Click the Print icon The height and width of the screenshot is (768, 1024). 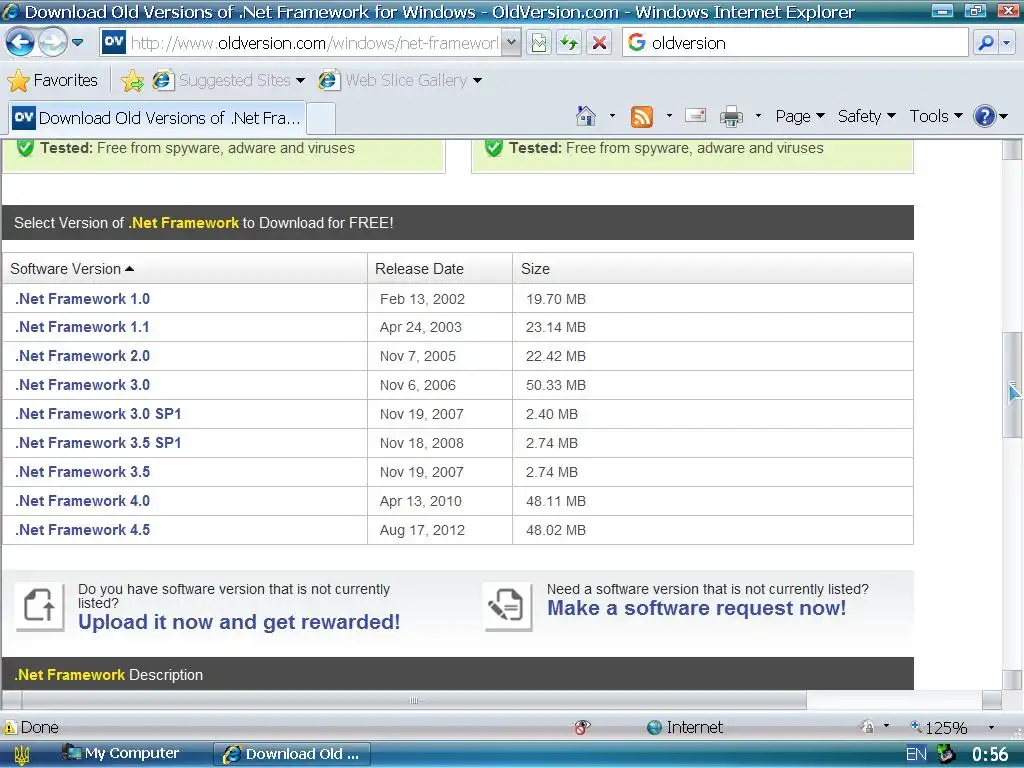pyautogui.click(x=731, y=116)
